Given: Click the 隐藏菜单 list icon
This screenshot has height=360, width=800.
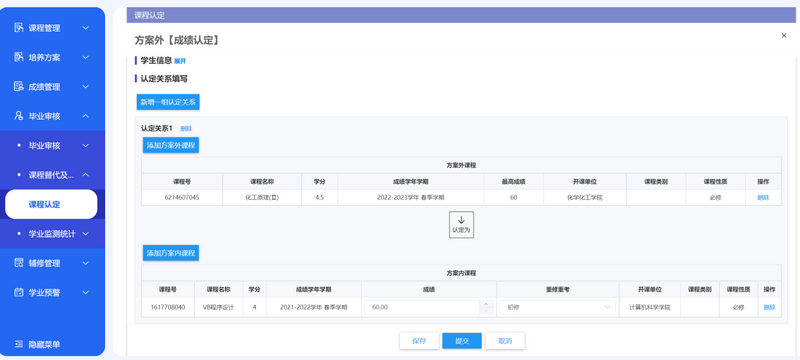Looking at the screenshot, I should [x=19, y=344].
